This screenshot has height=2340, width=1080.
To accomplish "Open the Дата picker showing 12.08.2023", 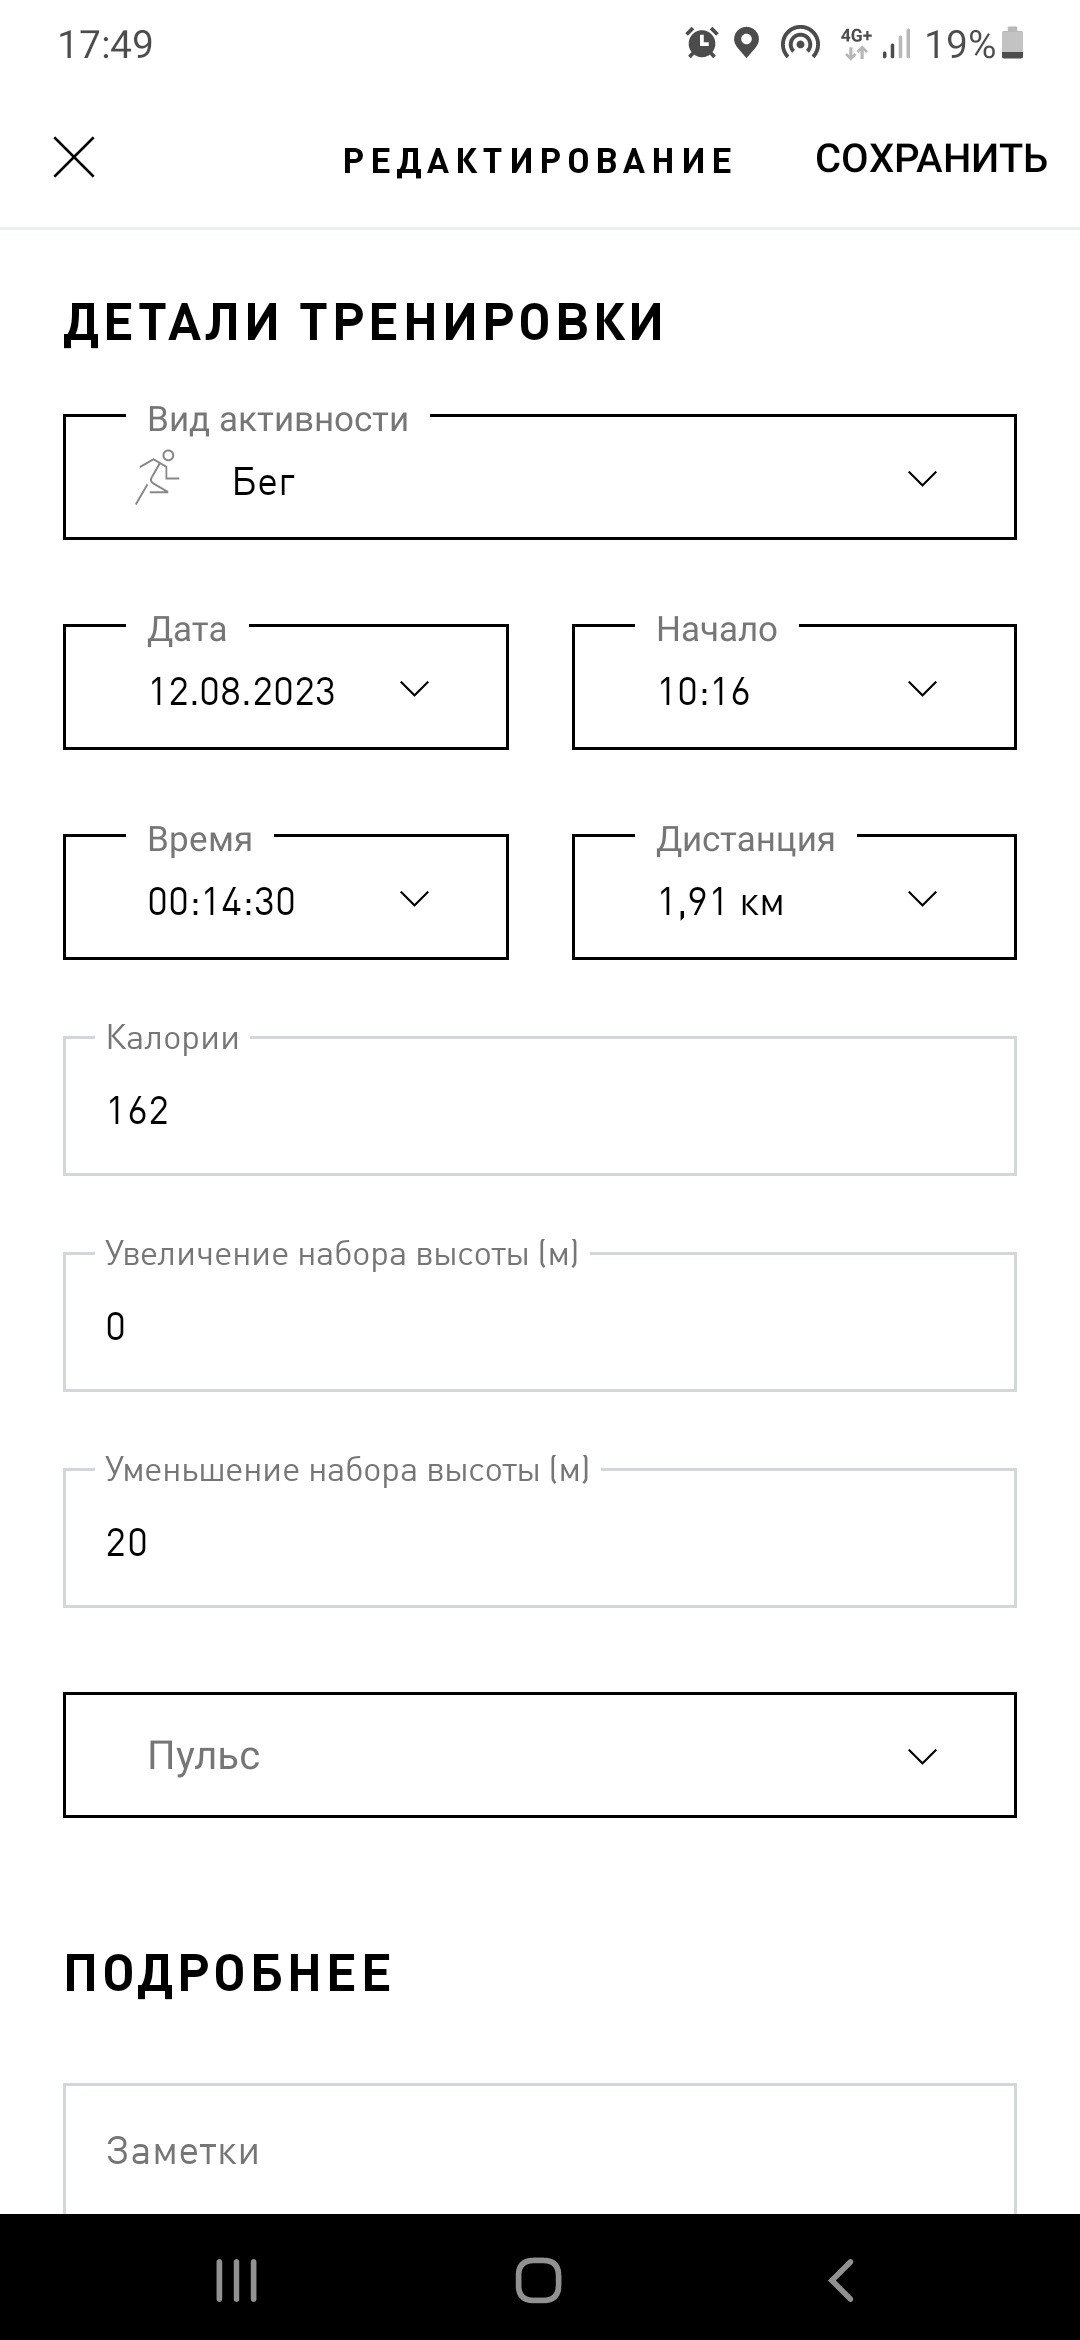I will [286, 687].
